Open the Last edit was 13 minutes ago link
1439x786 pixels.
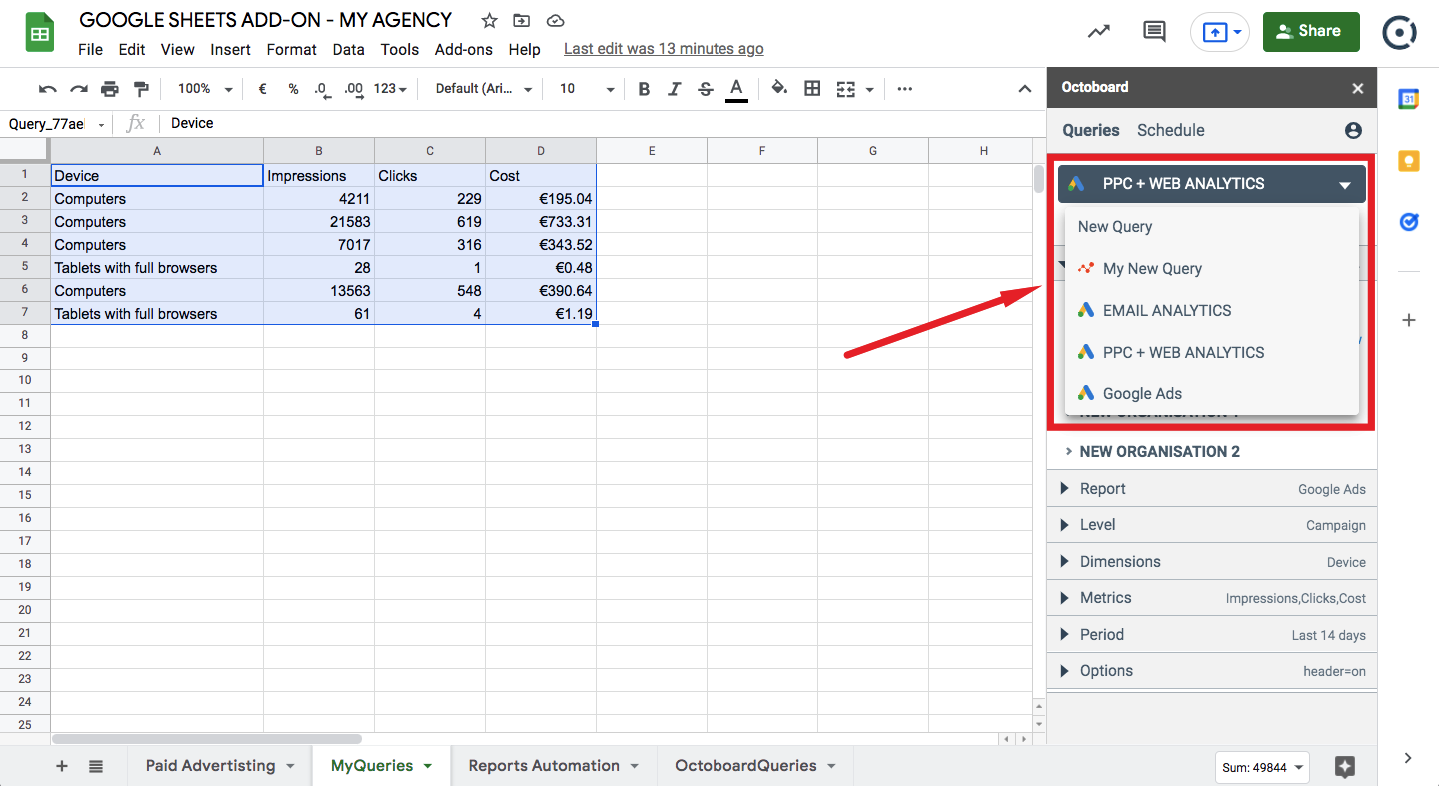tap(664, 49)
